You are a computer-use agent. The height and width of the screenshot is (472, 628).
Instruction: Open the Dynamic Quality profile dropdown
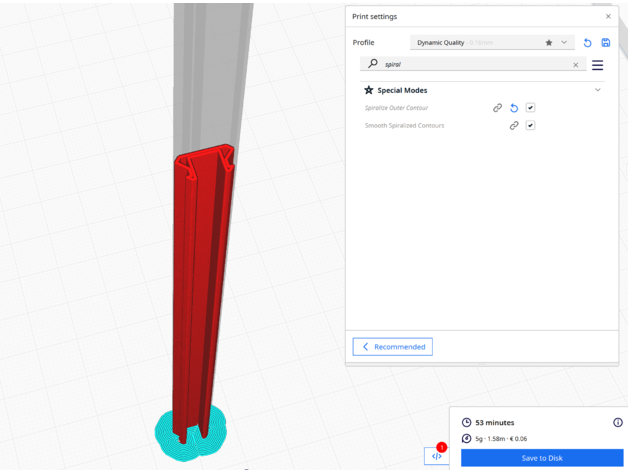tap(491, 43)
